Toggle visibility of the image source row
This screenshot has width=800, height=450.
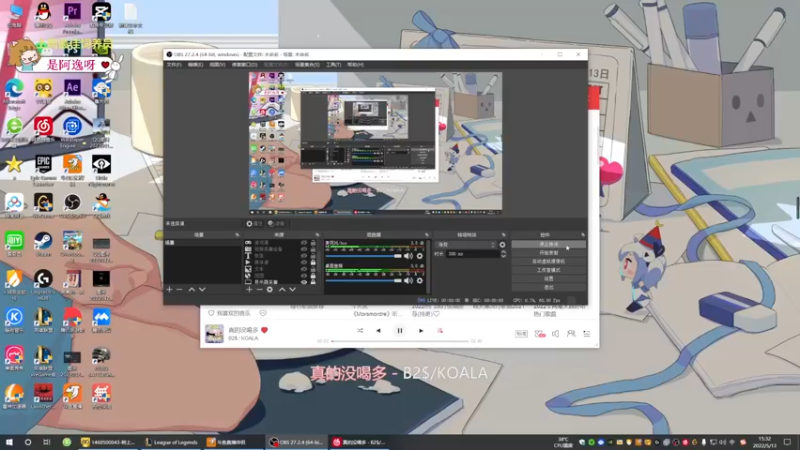304,269
